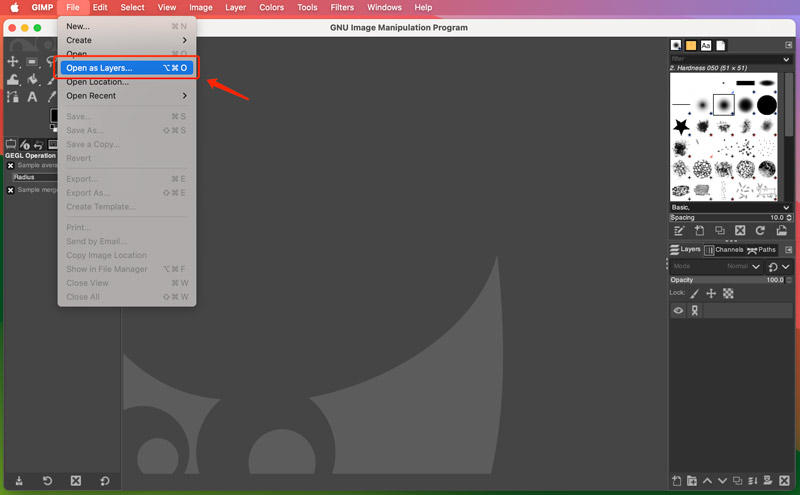
Task: Open Brushes panel configure tab menu
Action: 788,45
